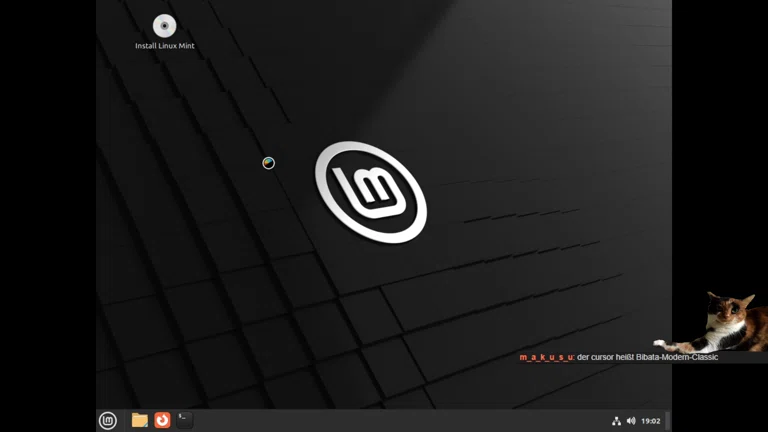Open the calendar from the 19:02 clock
Screen dimensions: 768x432
point(650,421)
